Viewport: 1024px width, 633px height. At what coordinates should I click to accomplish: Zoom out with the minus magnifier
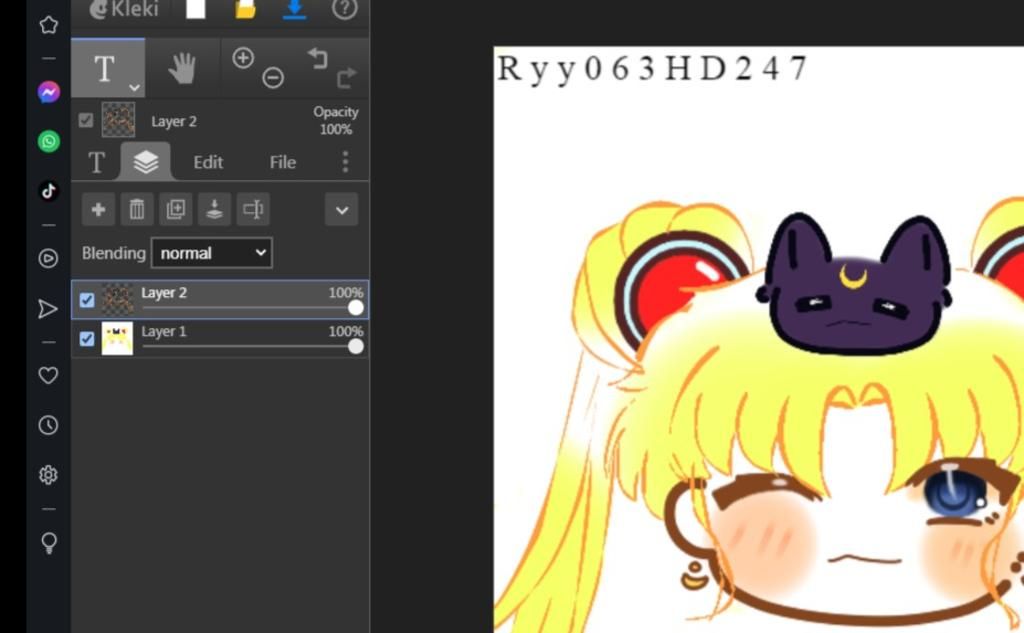click(x=273, y=78)
